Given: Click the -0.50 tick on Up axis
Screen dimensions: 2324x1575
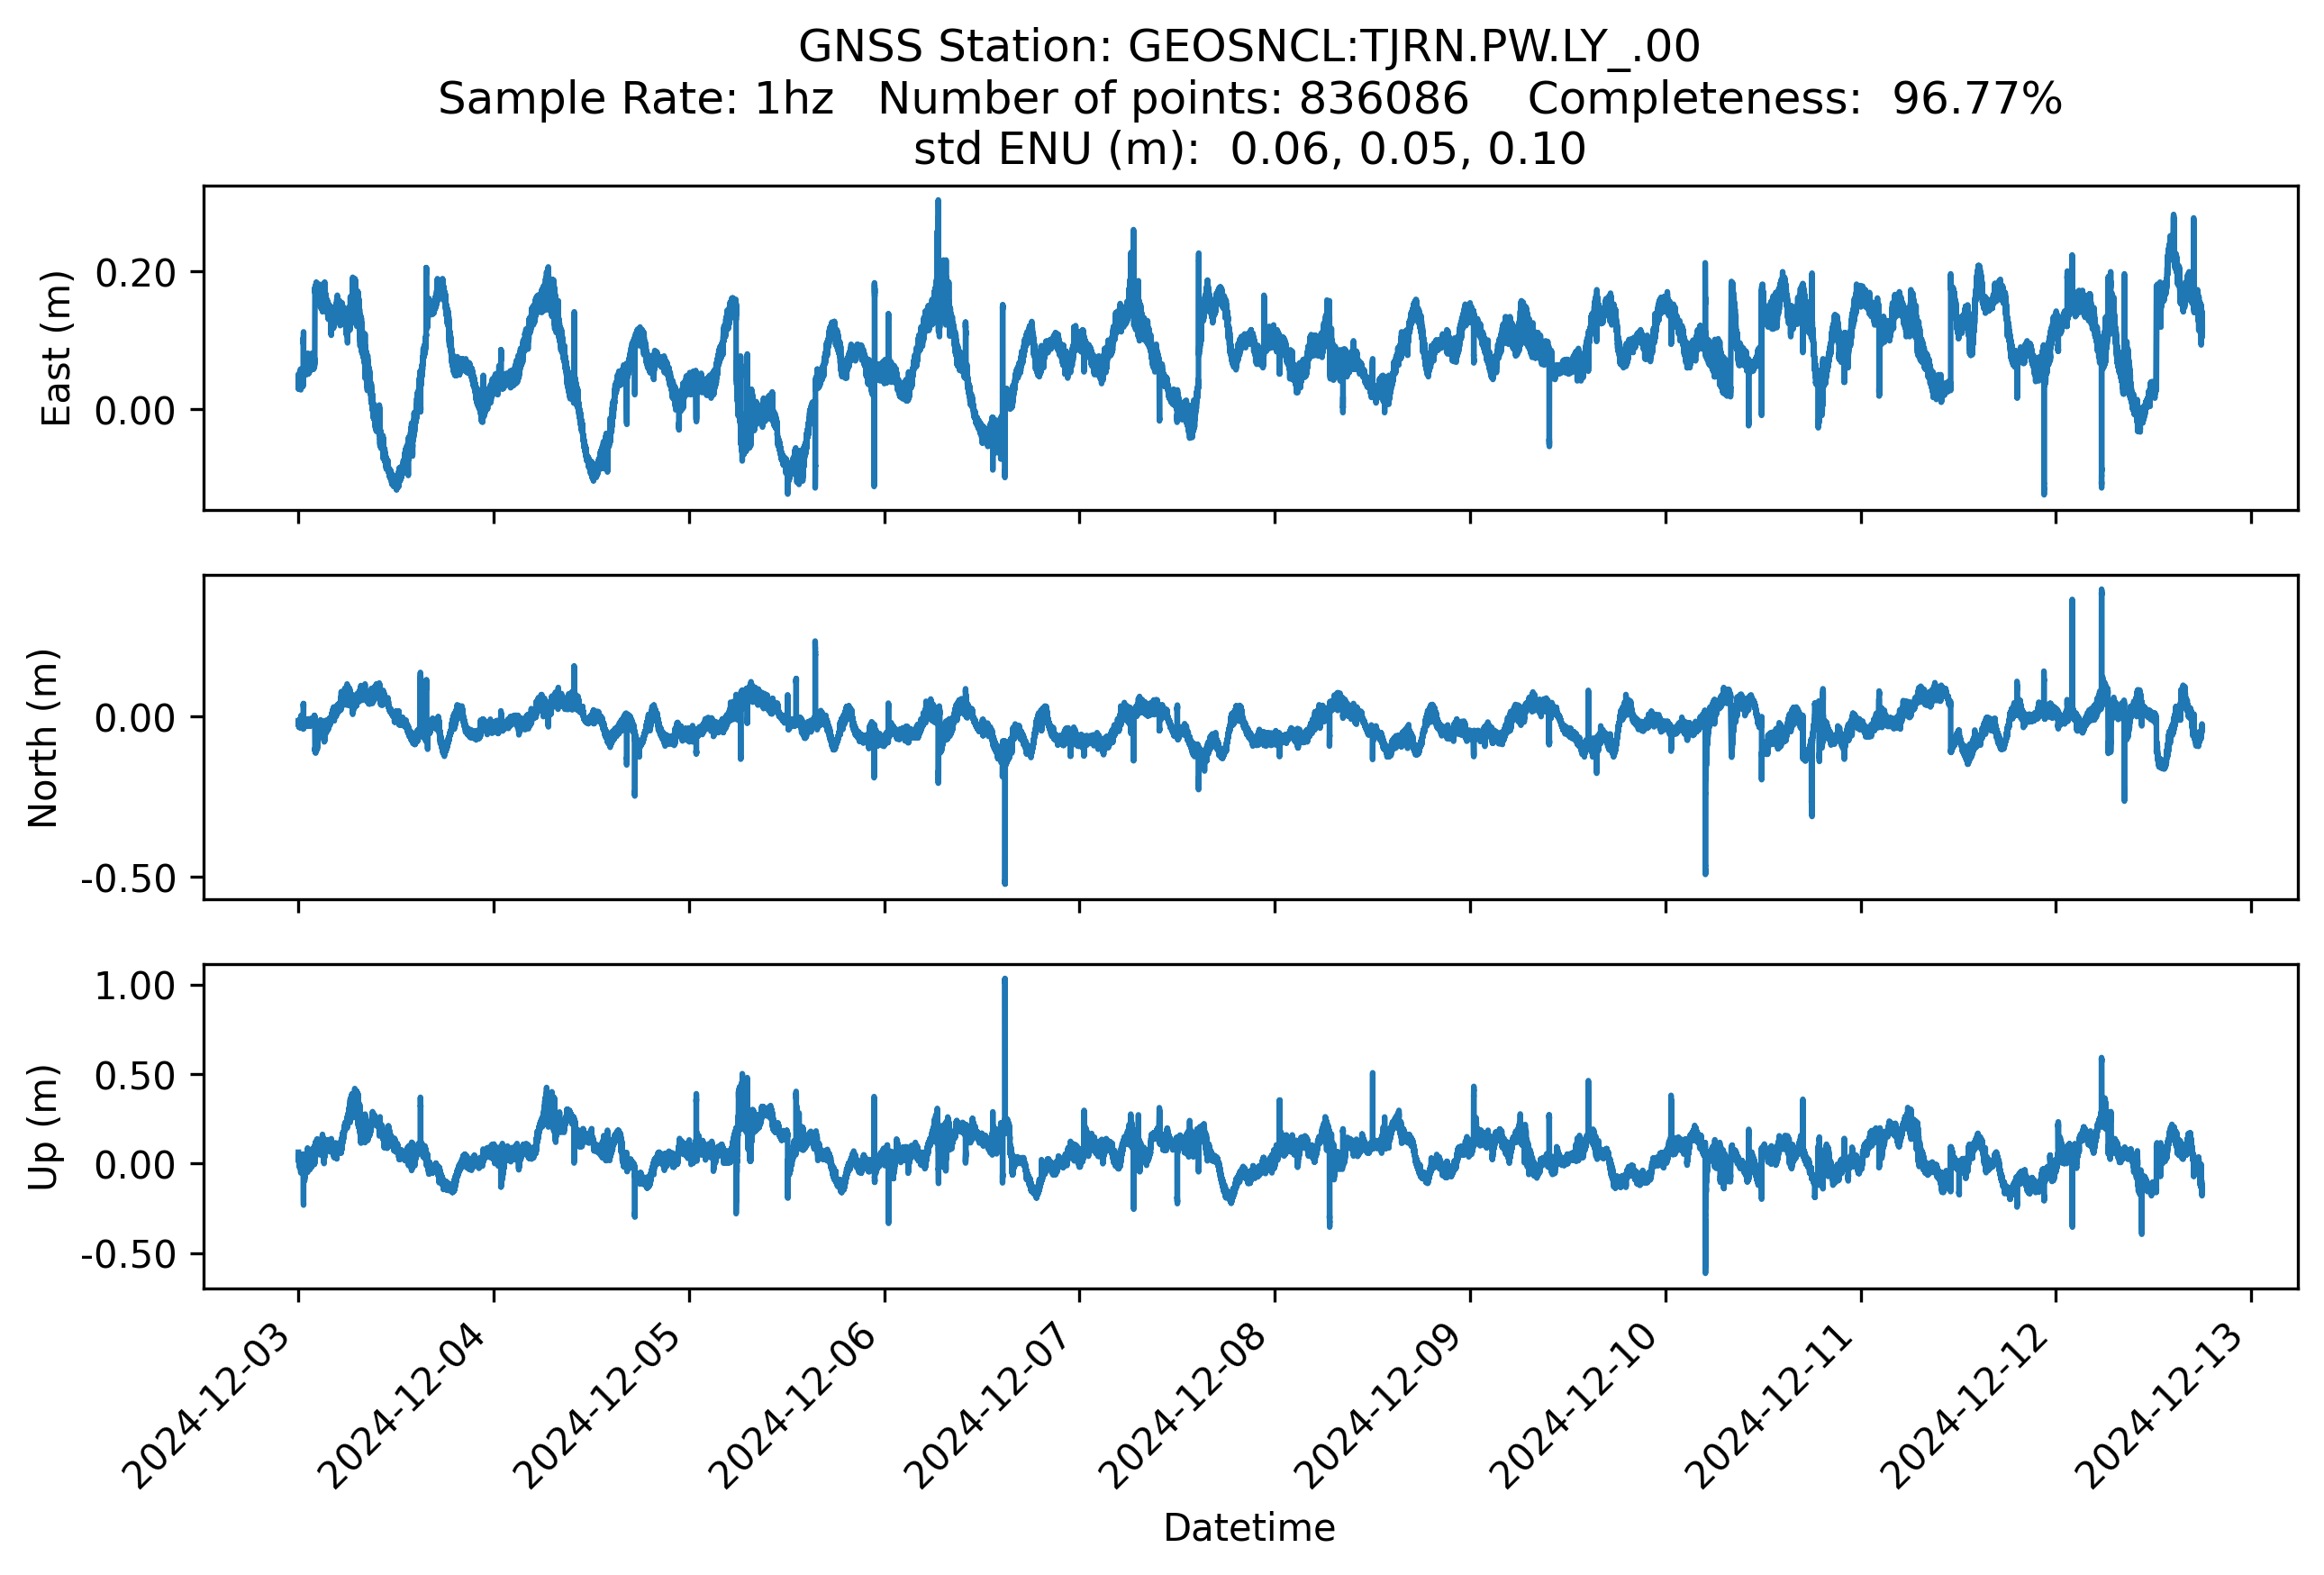Looking at the screenshot, I should (128, 1254).
